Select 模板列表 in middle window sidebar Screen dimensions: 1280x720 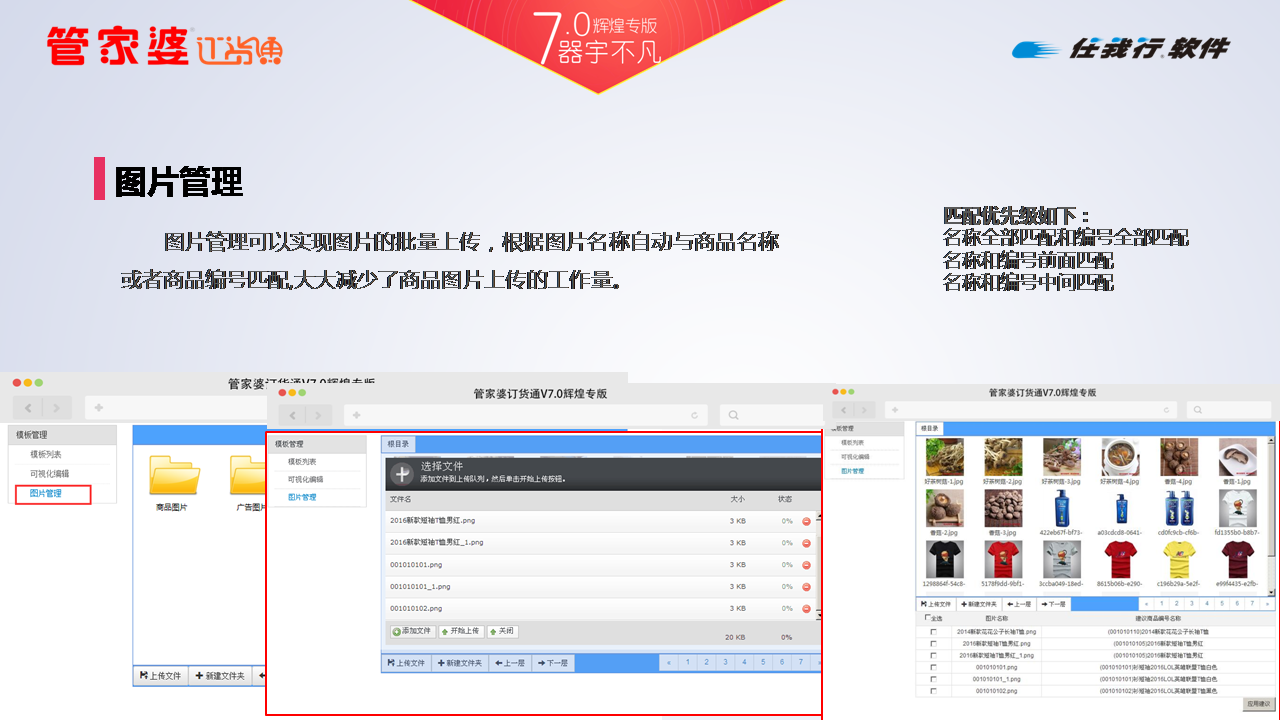coord(302,461)
